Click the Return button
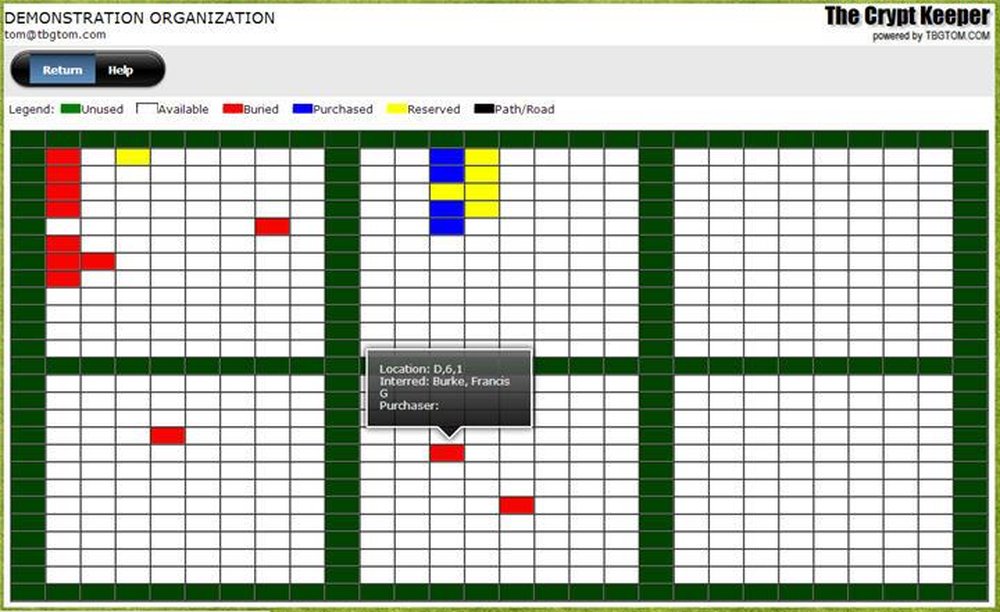Image resolution: width=1000 pixels, height=612 pixels. (x=62, y=70)
